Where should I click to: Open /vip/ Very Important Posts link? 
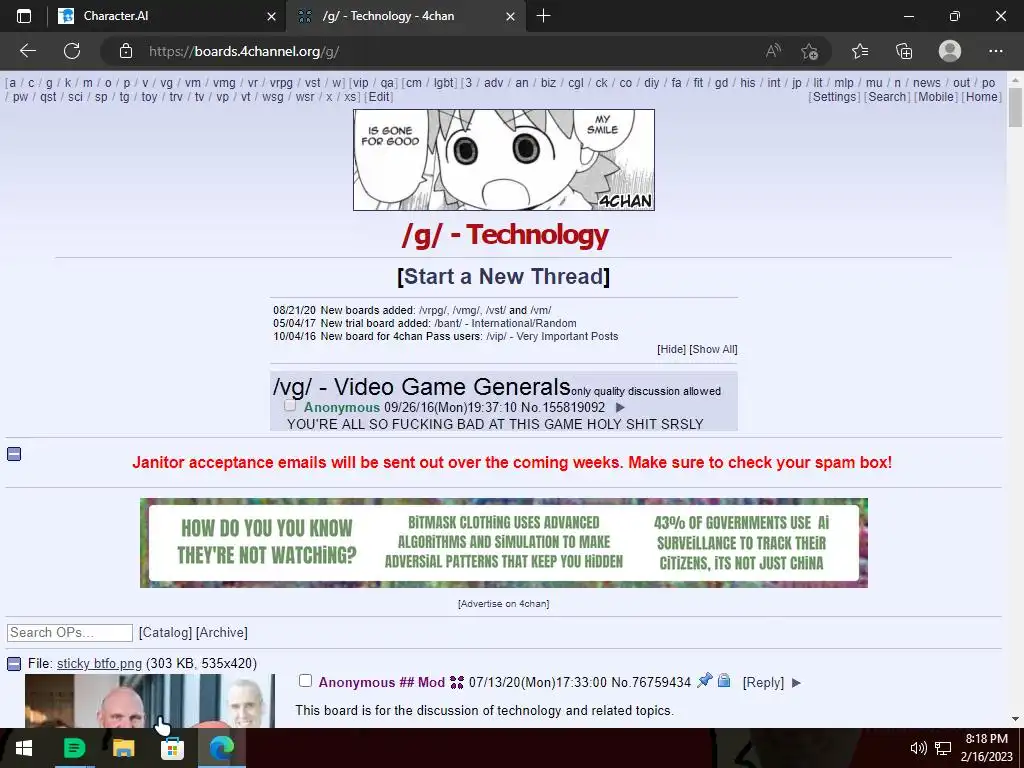(x=552, y=336)
